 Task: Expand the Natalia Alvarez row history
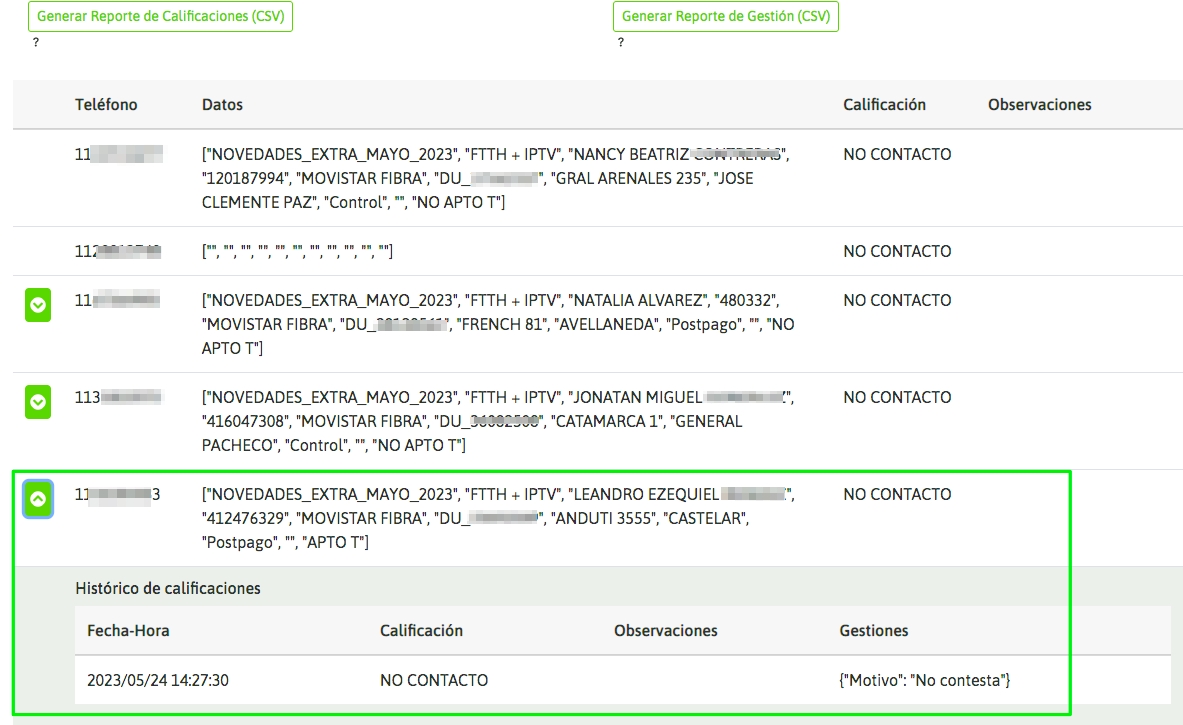click(x=38, y=306)
